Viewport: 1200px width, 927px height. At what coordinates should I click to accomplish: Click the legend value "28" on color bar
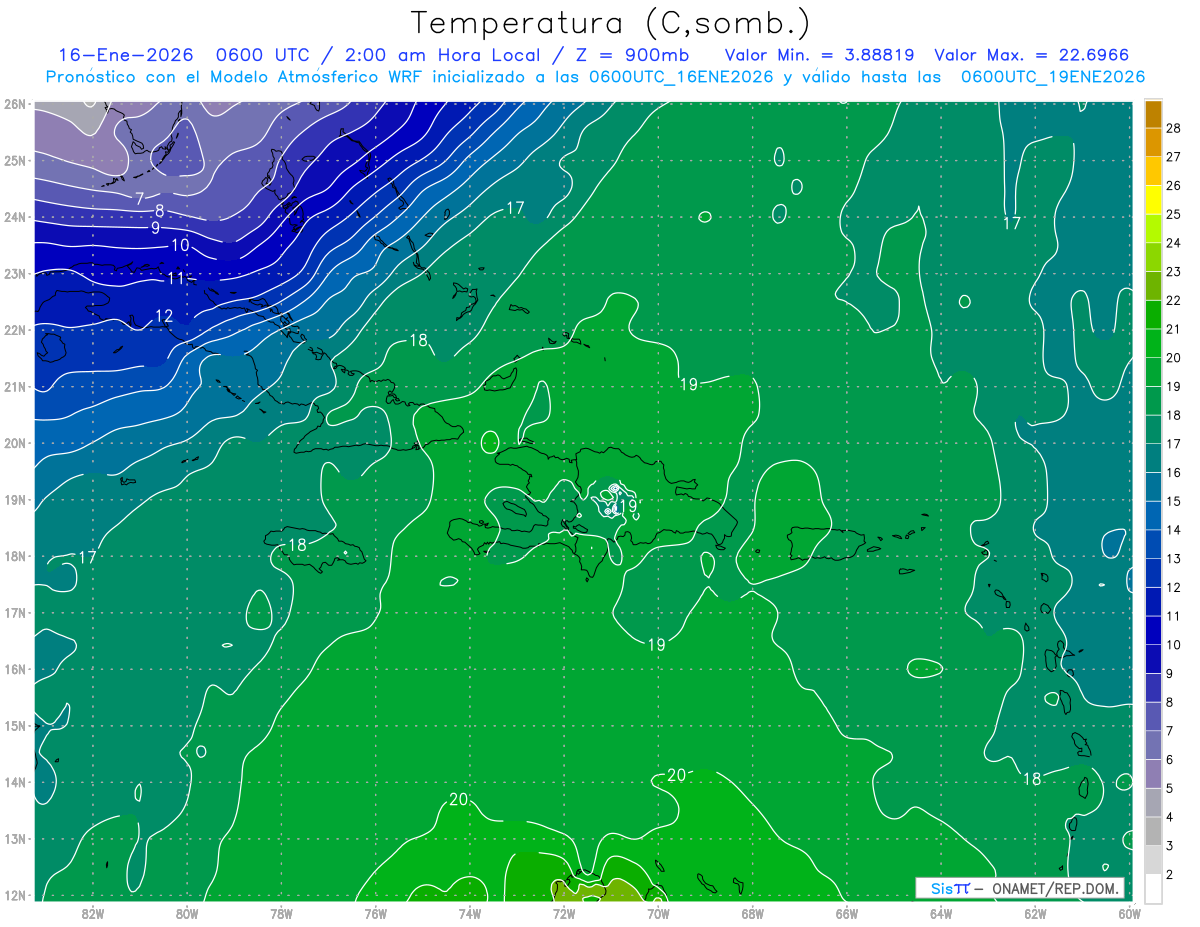(1174, 129)
